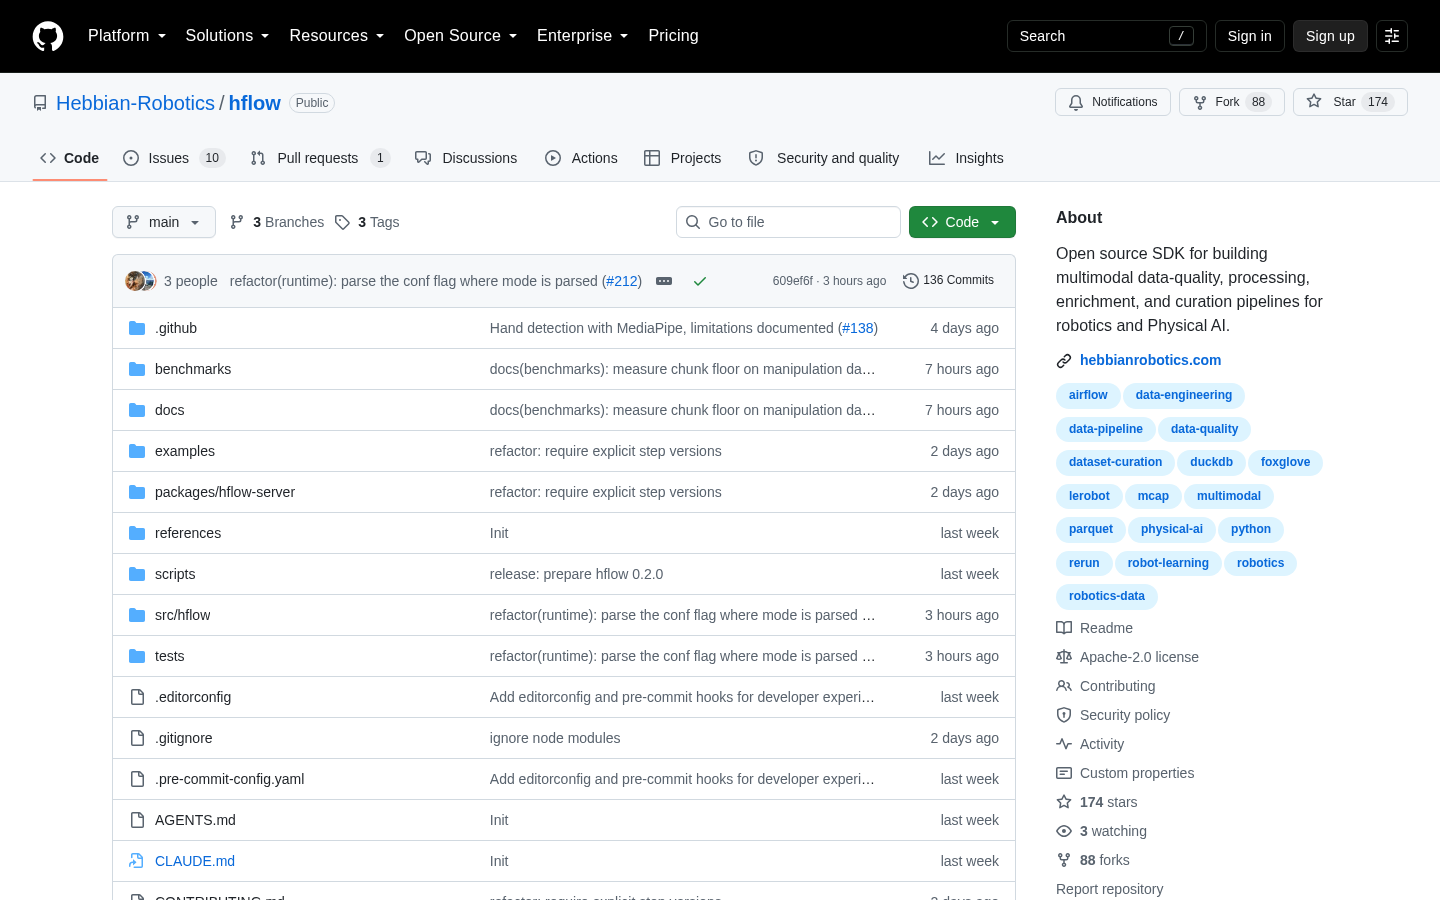Click the link icon beside hebbianrobotics.com

[1064, 361]
